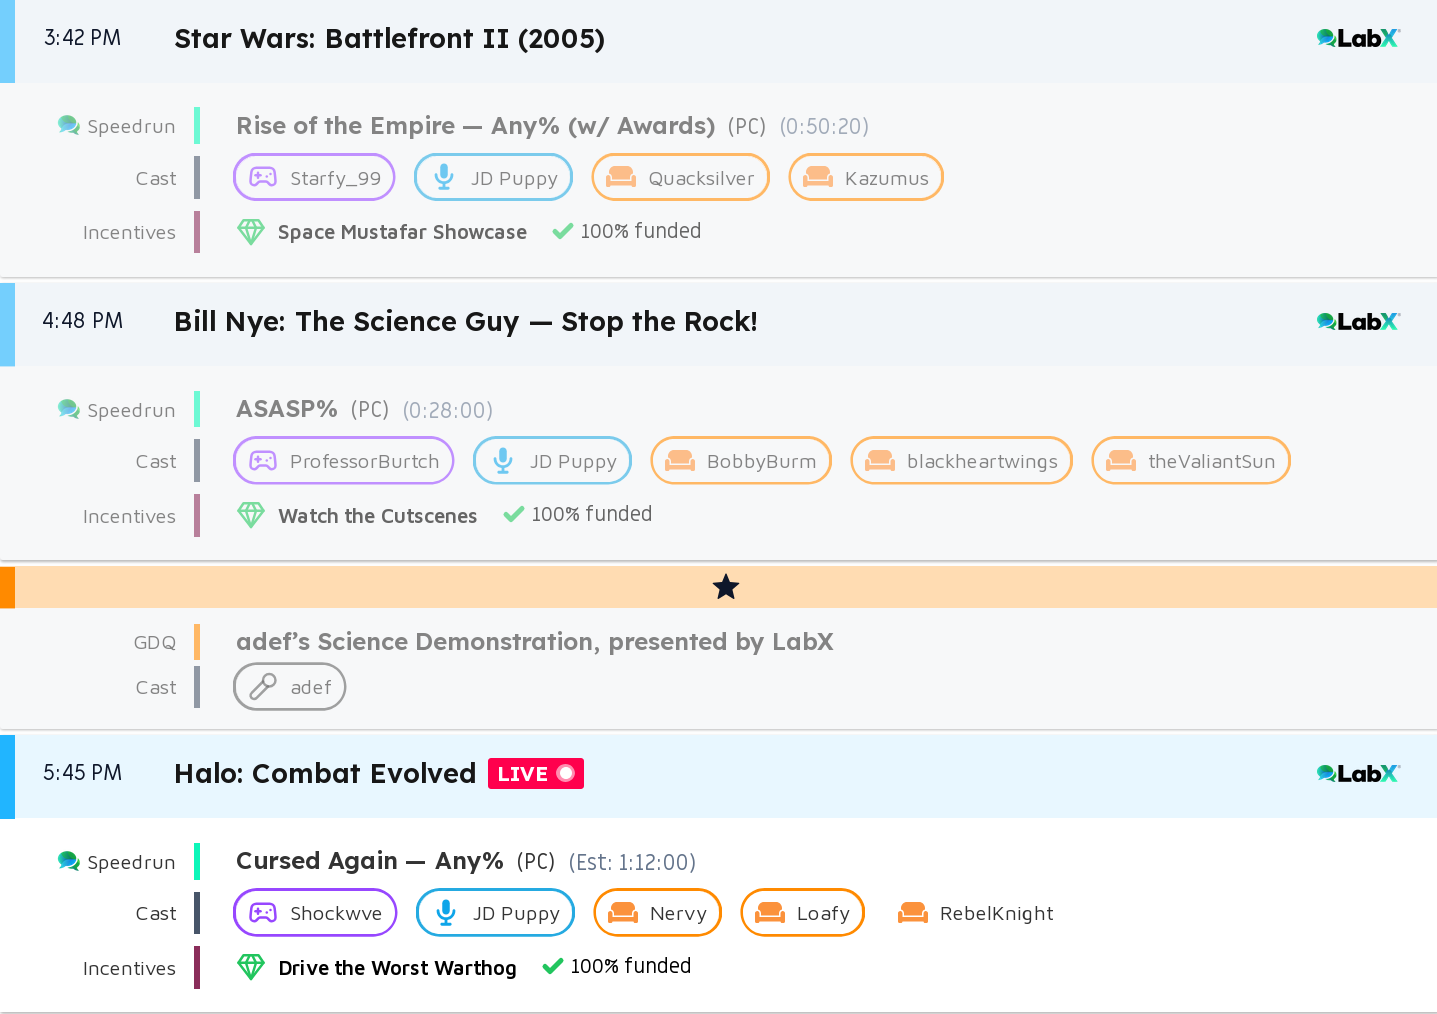Click the Cursed Again — Any% category text
The image size is (1437, 1014).
tap(370, 861)
